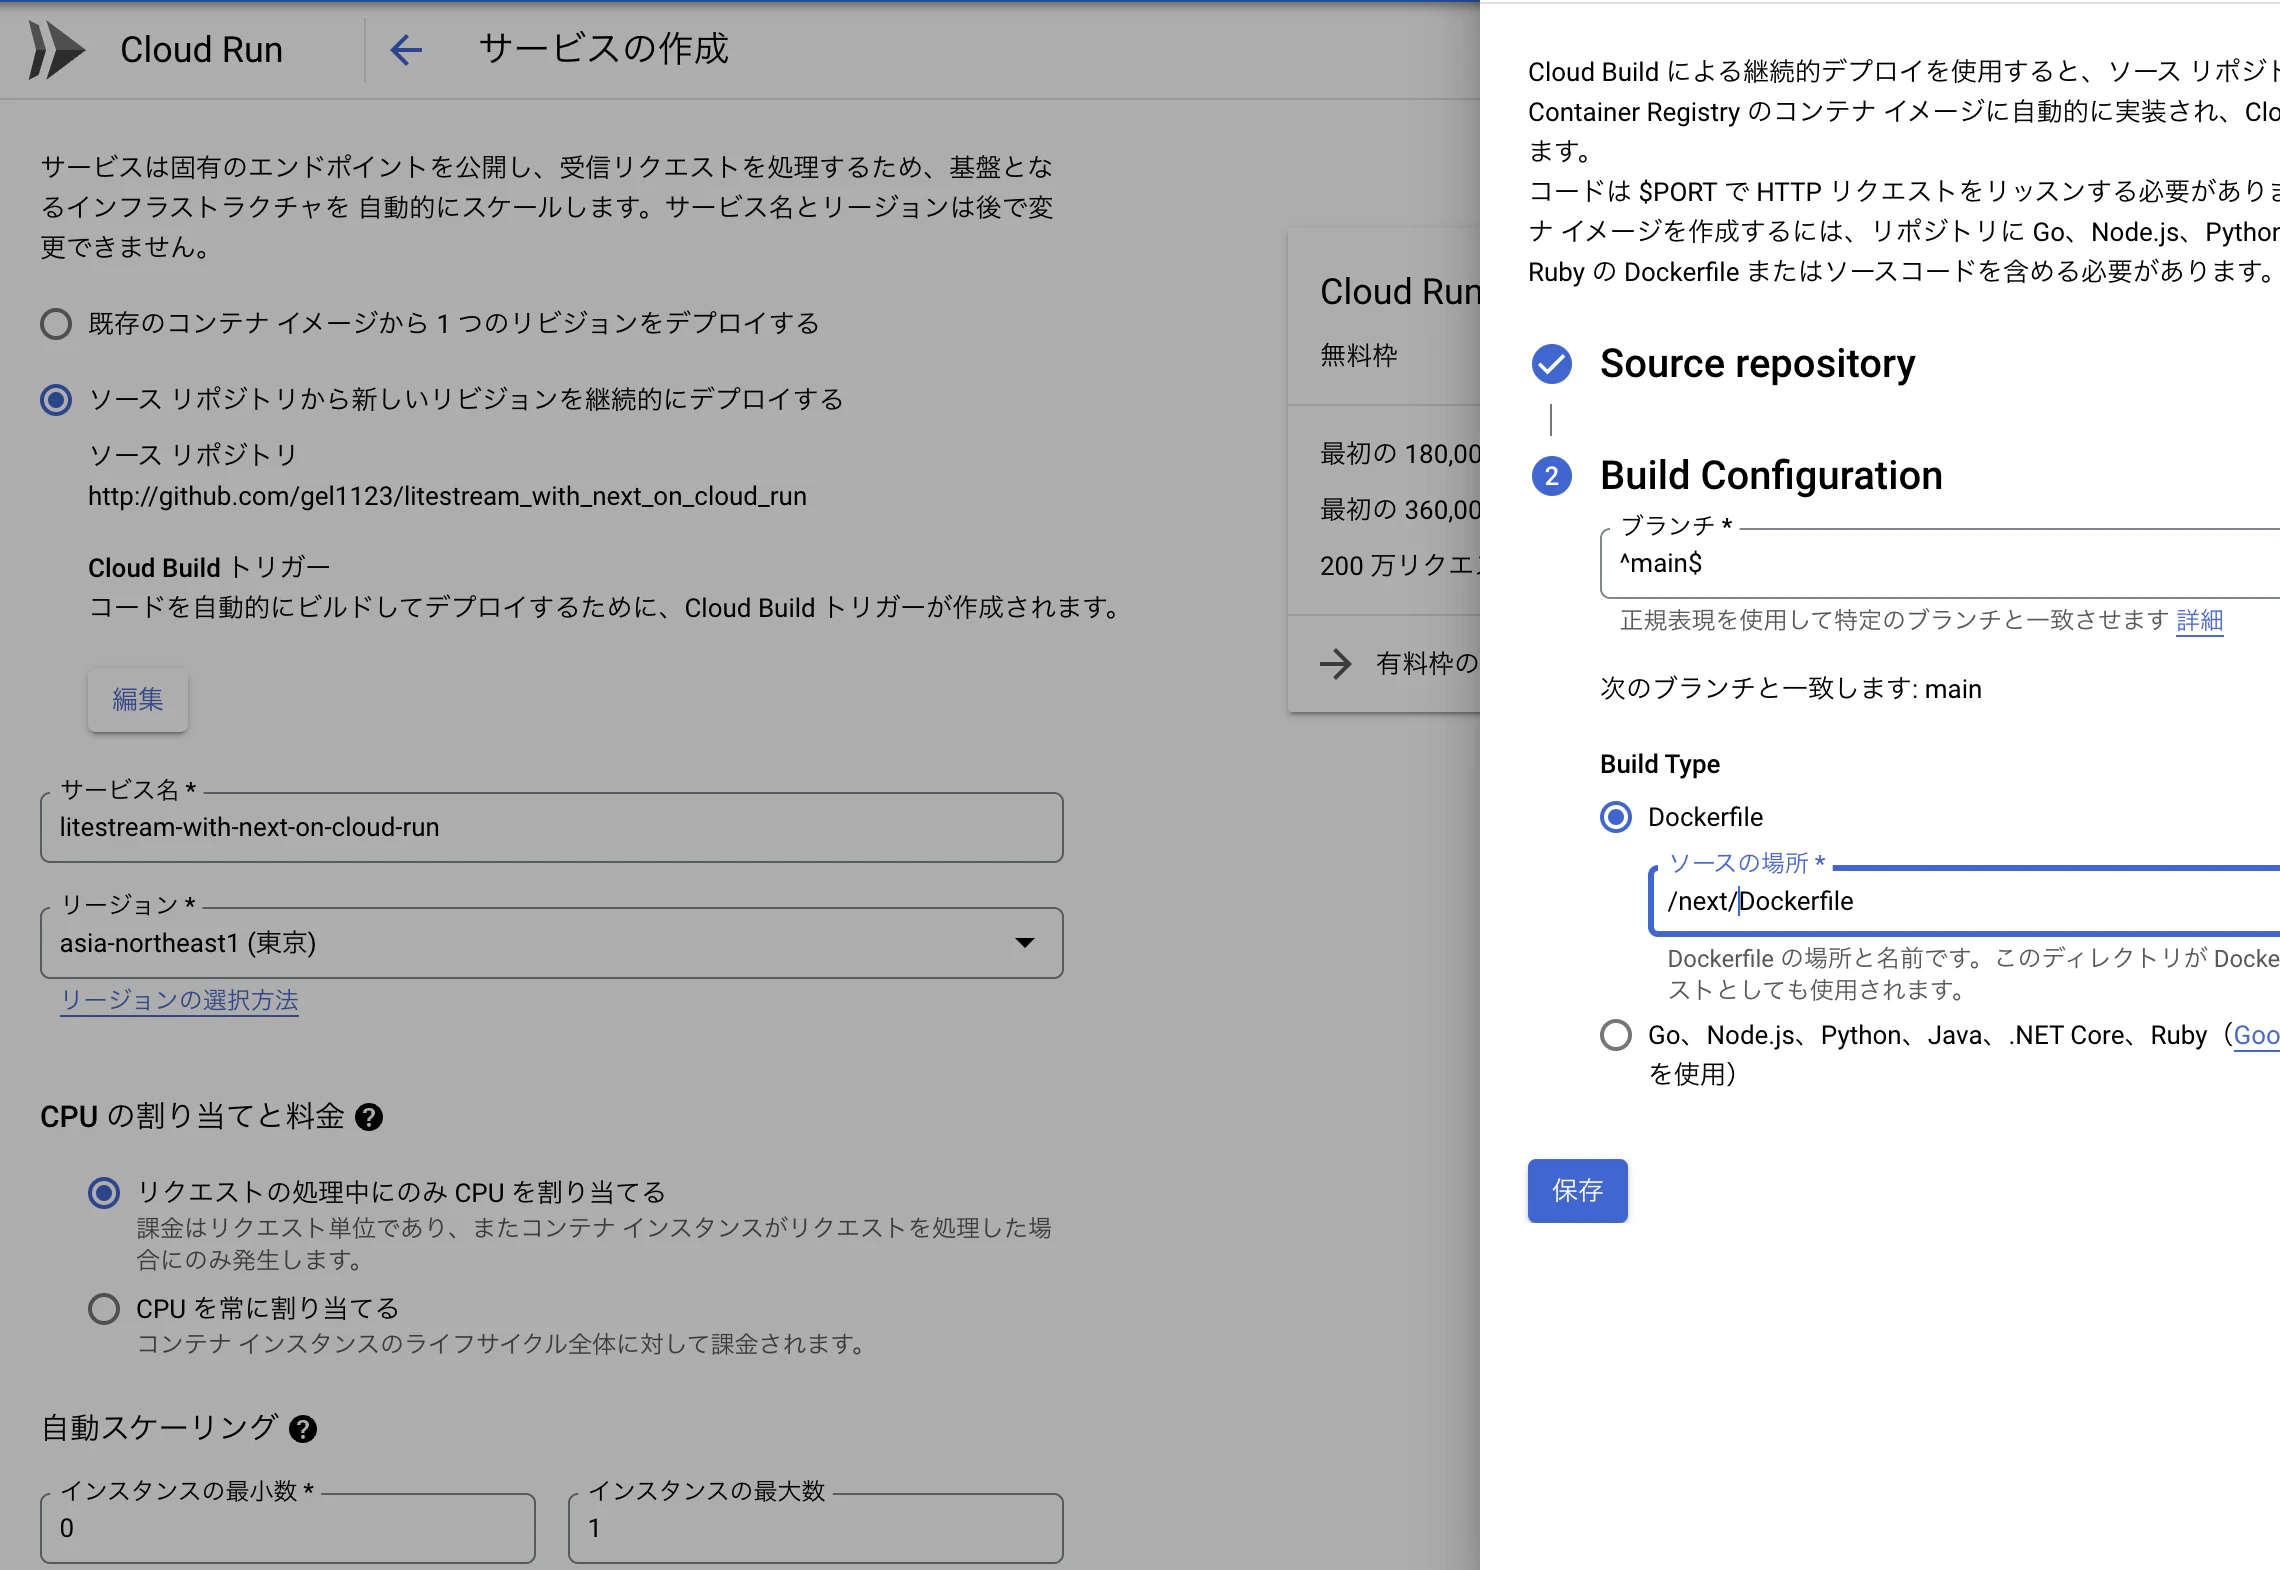Click the Cloud Run logo icon
The width and height of the screenshot is (2280, 1570).
tap(56, 49)
